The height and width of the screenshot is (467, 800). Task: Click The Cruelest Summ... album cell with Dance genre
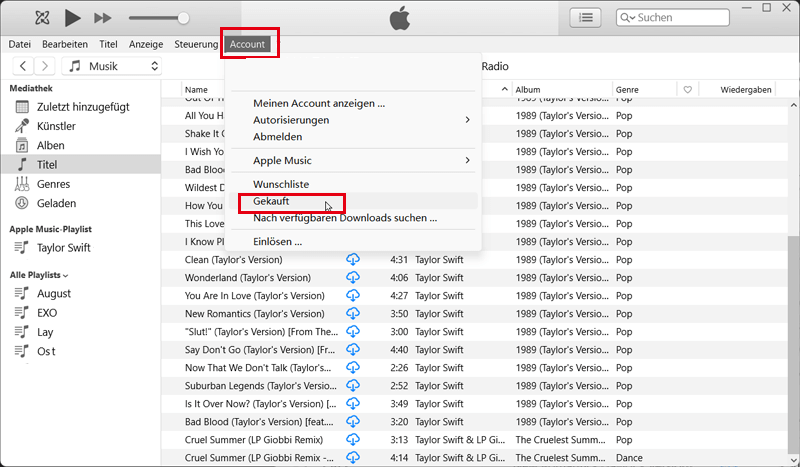pyautogui.click(x=560, y=458)
